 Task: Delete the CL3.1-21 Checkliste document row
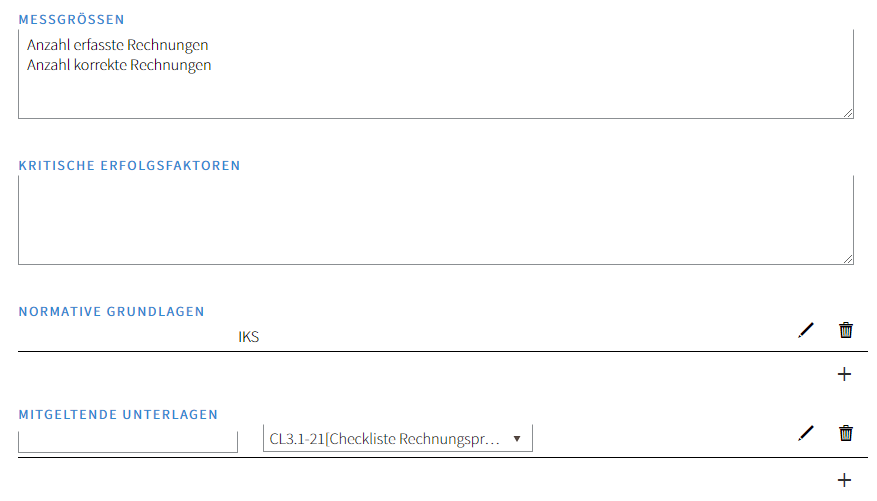coord(846,433)
